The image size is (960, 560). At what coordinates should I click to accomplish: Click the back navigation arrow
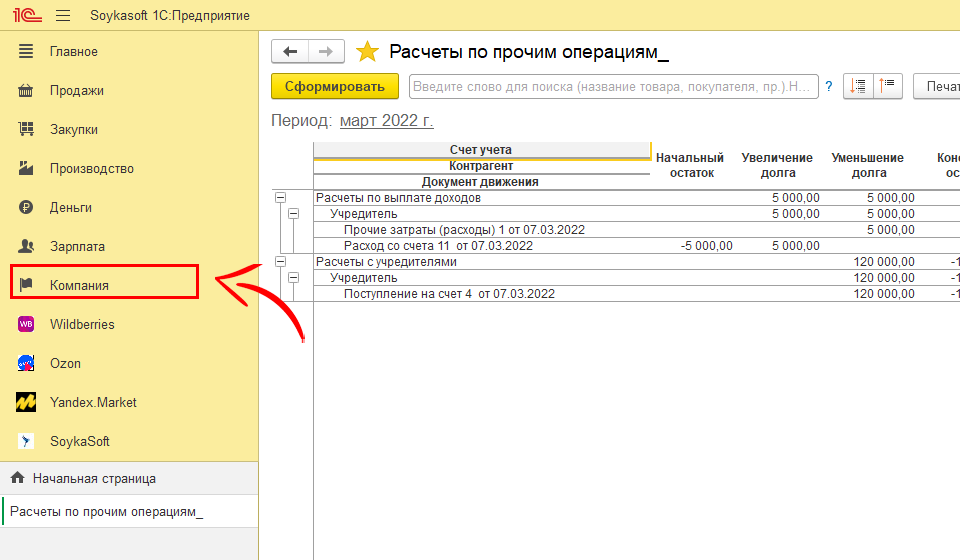click(x=290, y=52)
